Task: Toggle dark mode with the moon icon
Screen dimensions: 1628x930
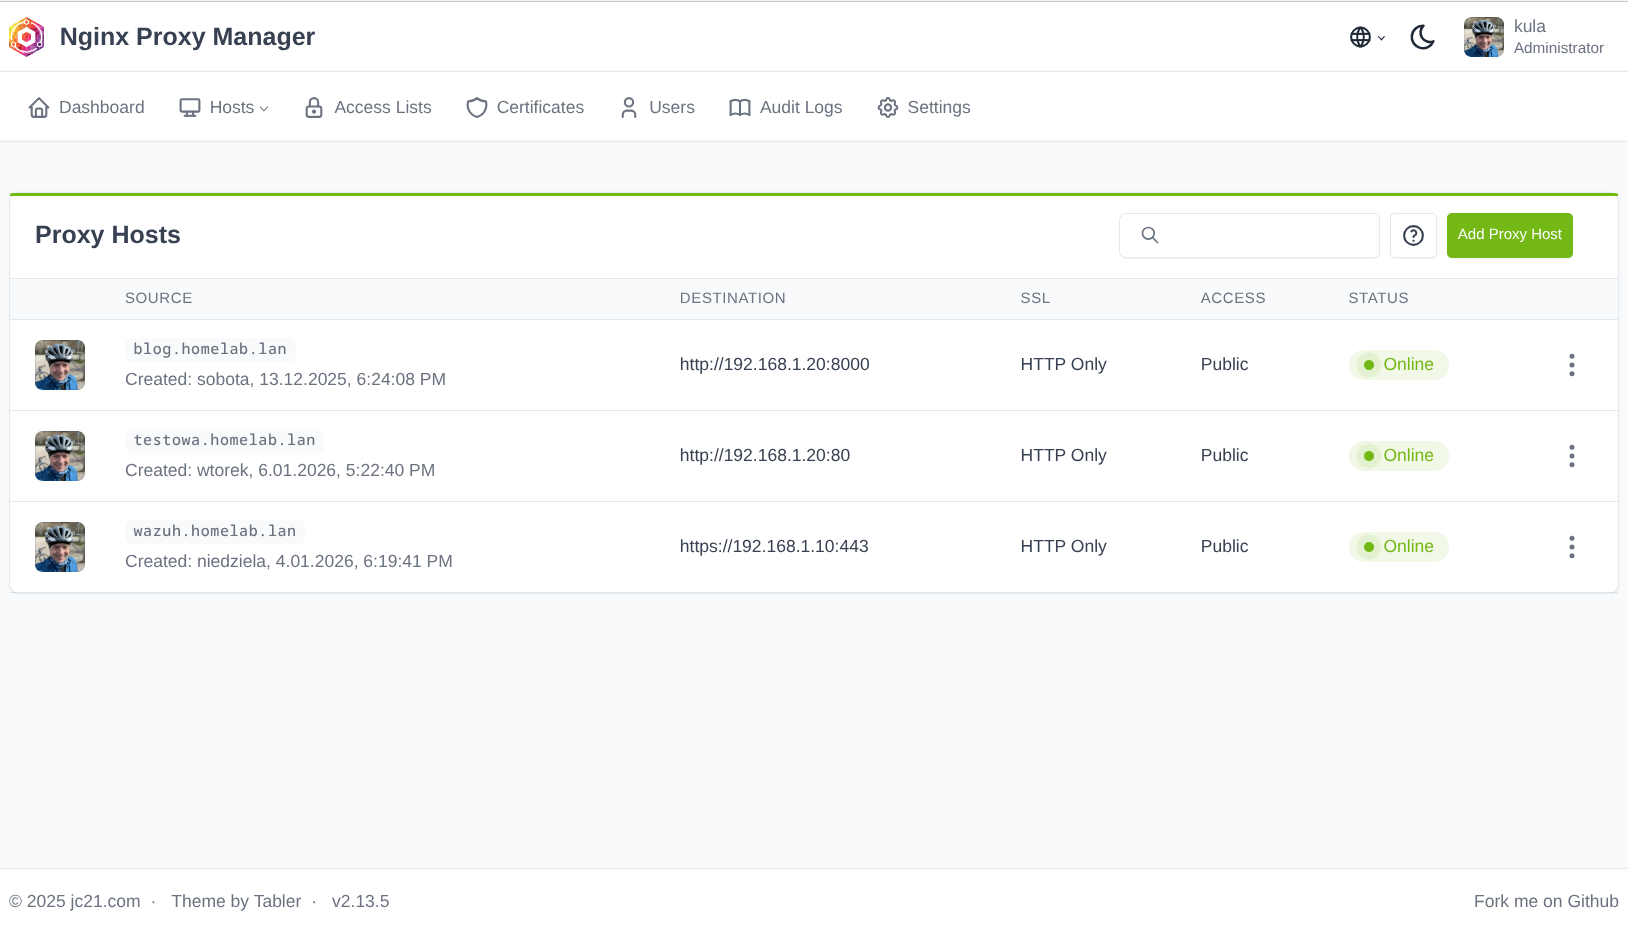Action: (x=1423, y=37)
